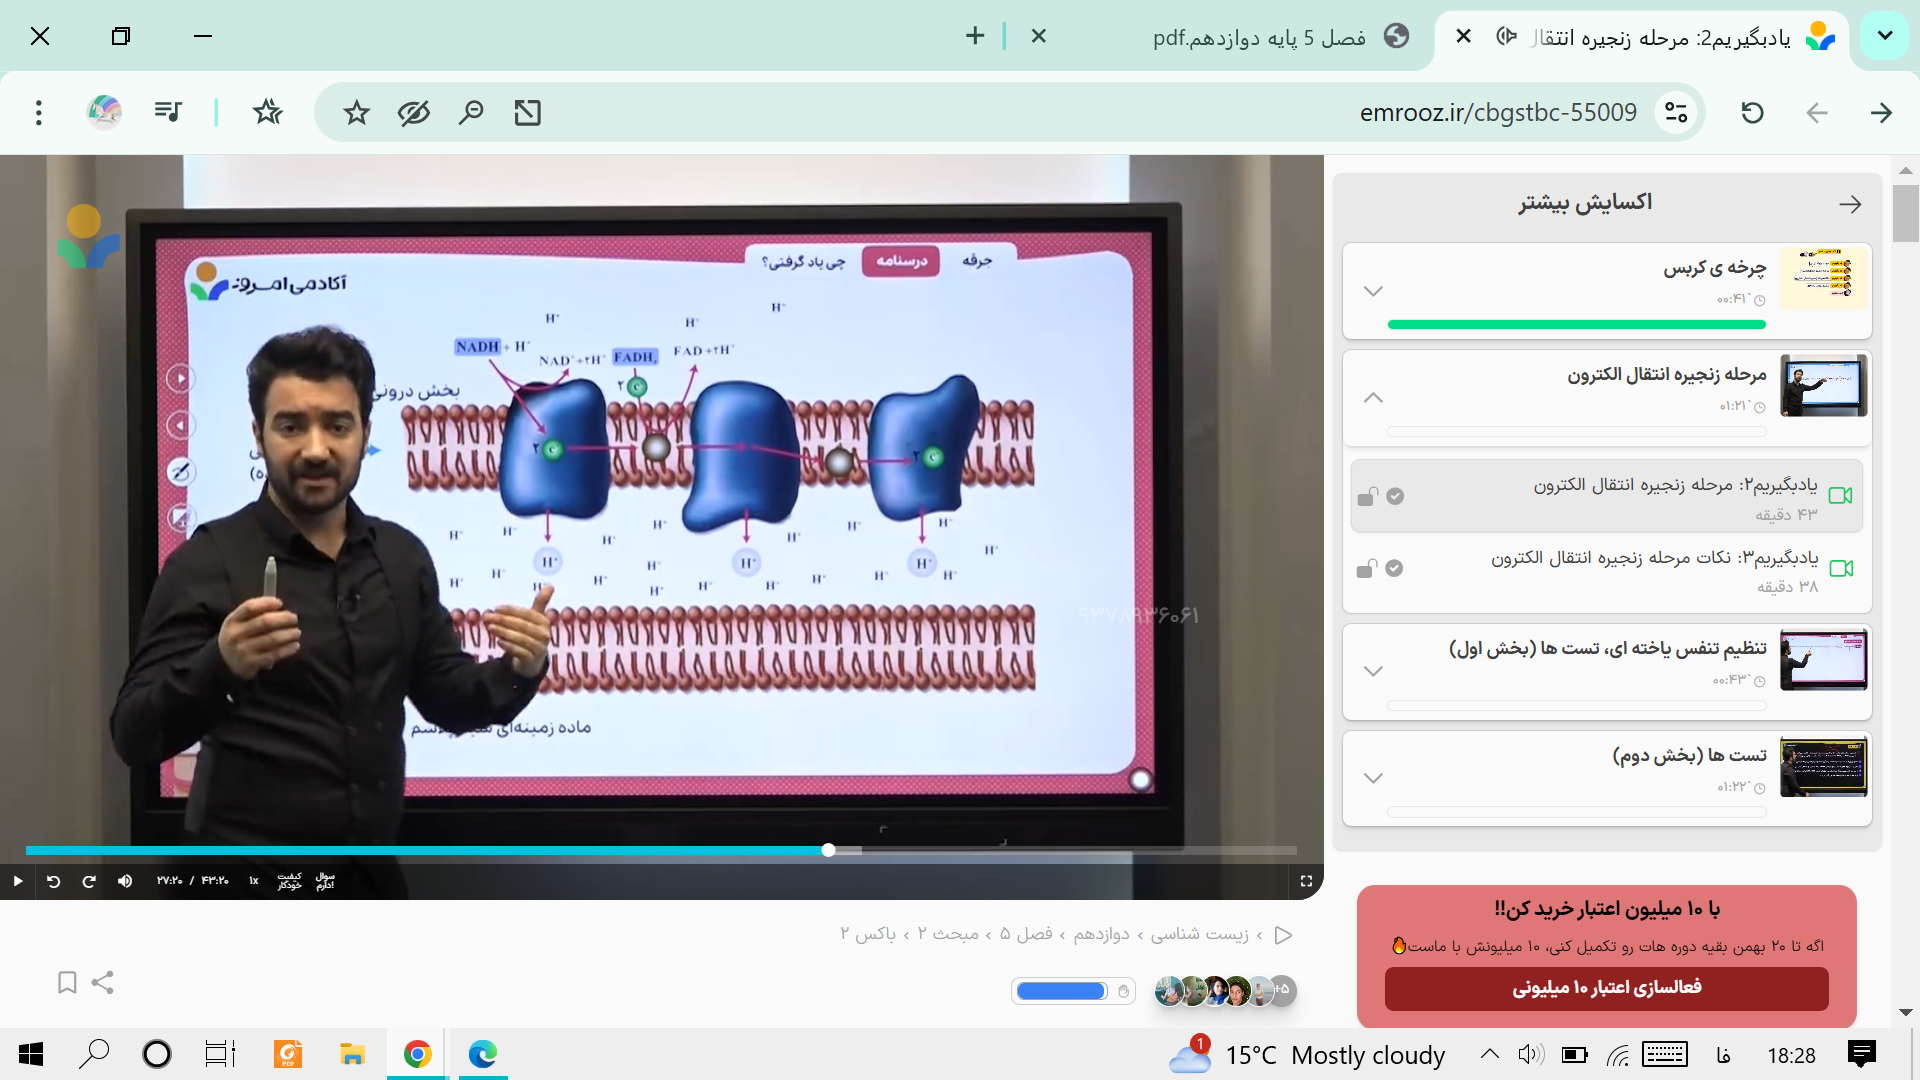Expand the چرخه ی کربس section
The image size is (1920, 1080).
pyautogui.click(x=1373, y=291)
